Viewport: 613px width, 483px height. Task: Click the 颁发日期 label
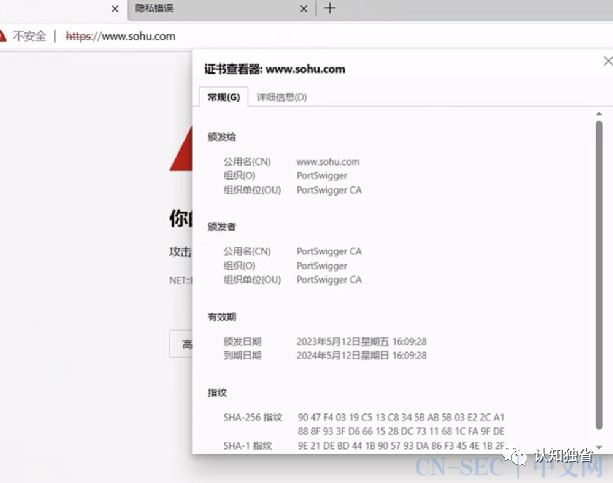coord(242,342)
